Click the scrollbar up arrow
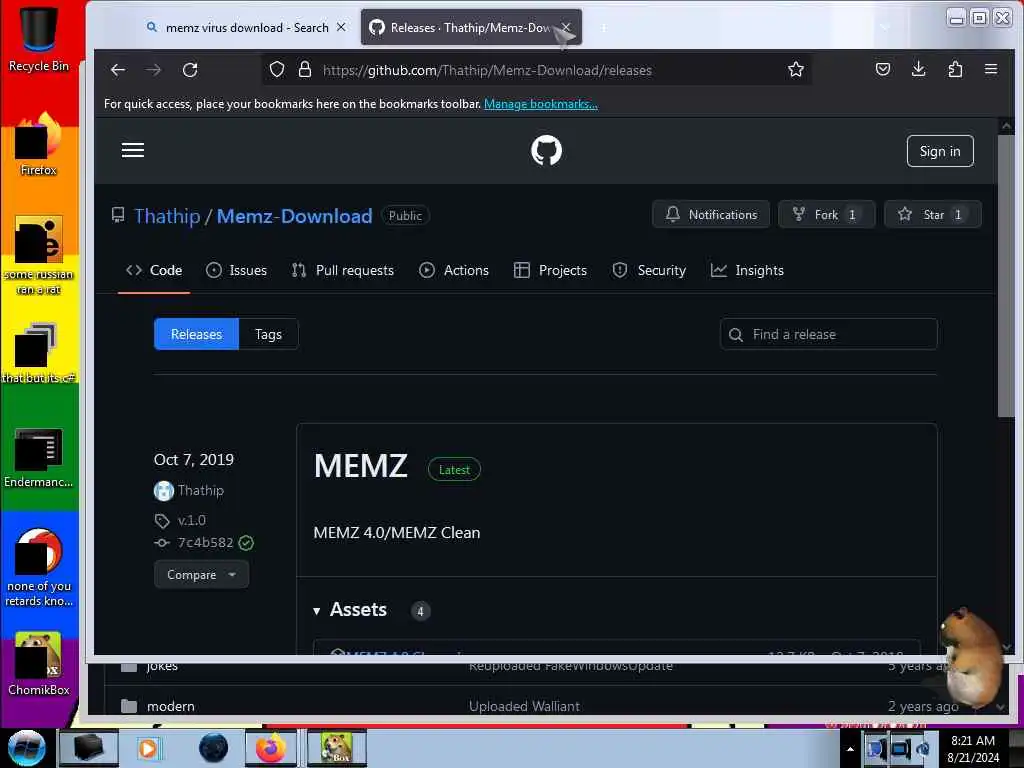1024x768 pixels. coord(1006,125)
